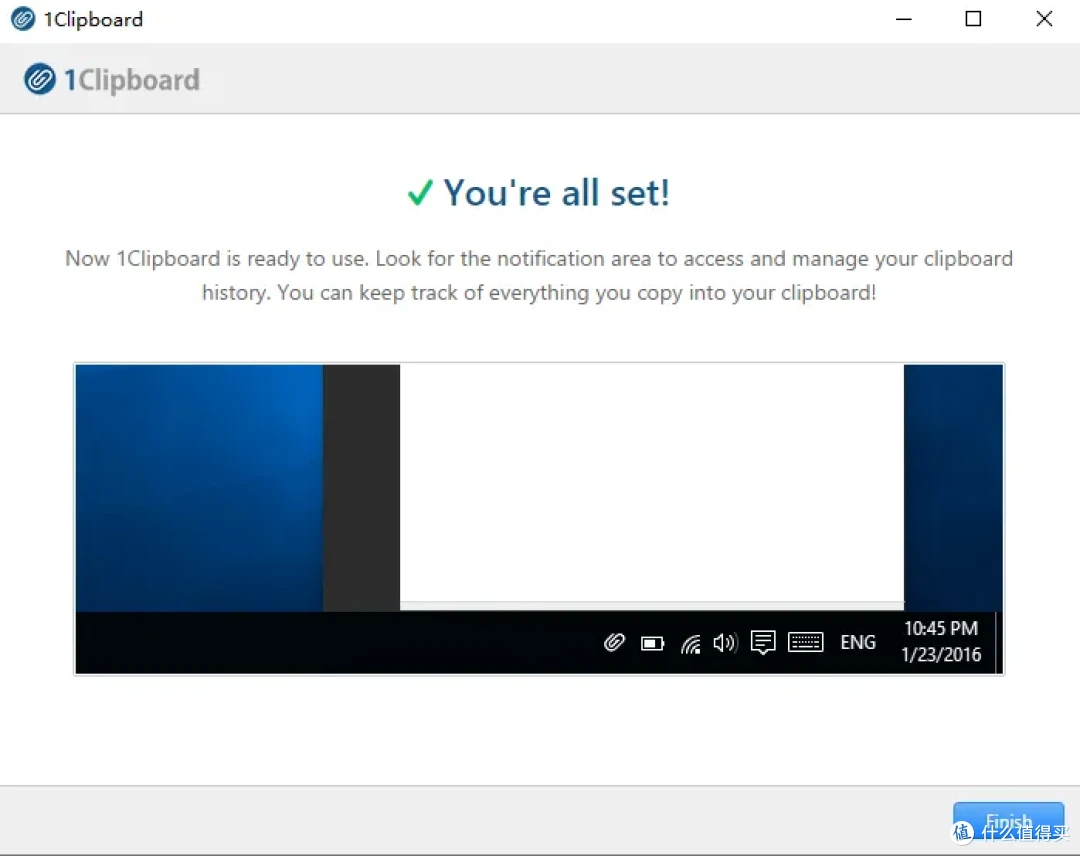Close the 1Clipboard window
Screen dimensions: 1080x856
point(1044,19)
